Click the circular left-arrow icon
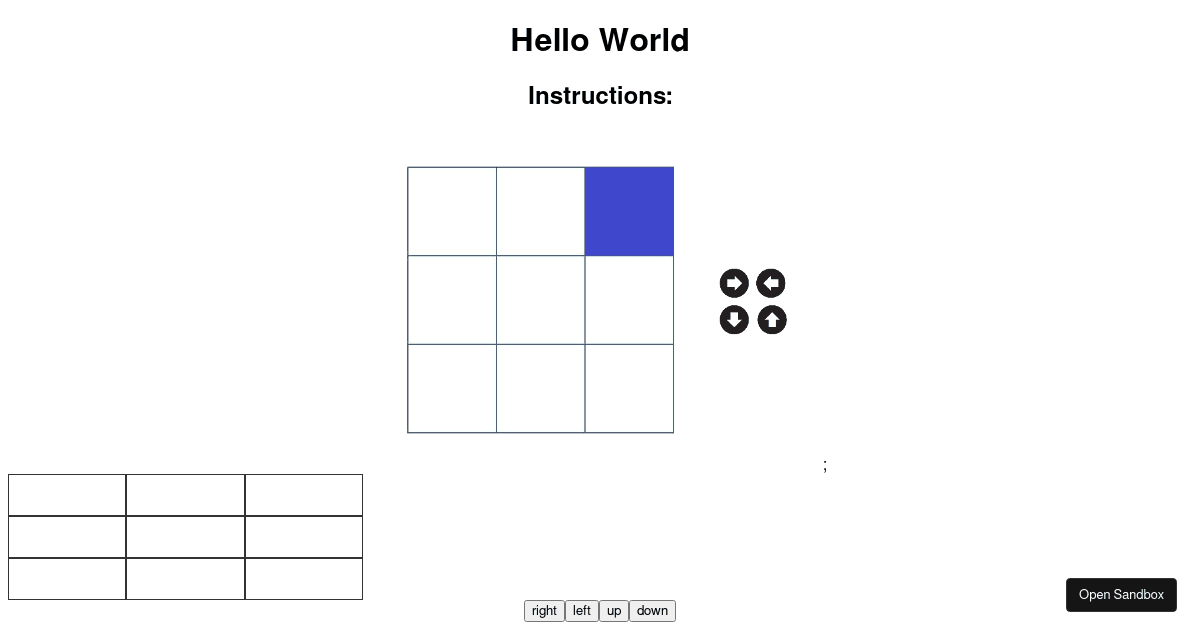The image size is (1200, 630). tap(771, 283)
